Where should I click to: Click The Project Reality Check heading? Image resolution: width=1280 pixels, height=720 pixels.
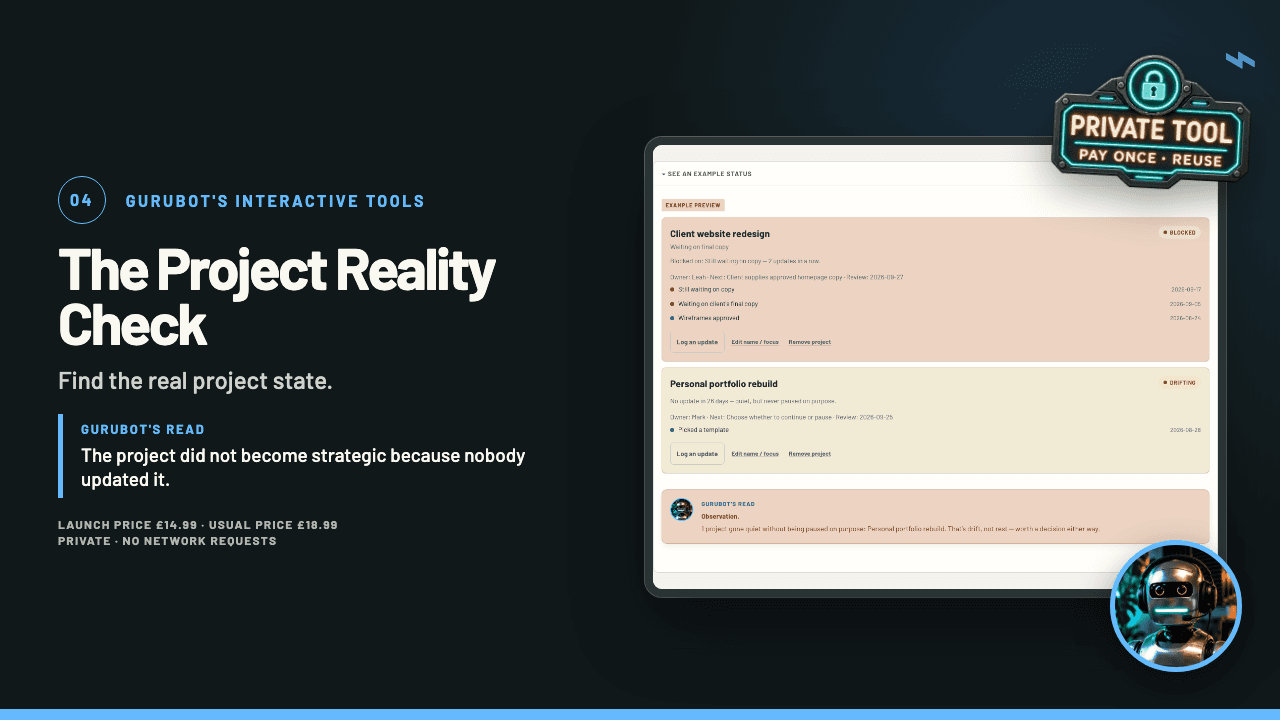(x=277, y=298)
